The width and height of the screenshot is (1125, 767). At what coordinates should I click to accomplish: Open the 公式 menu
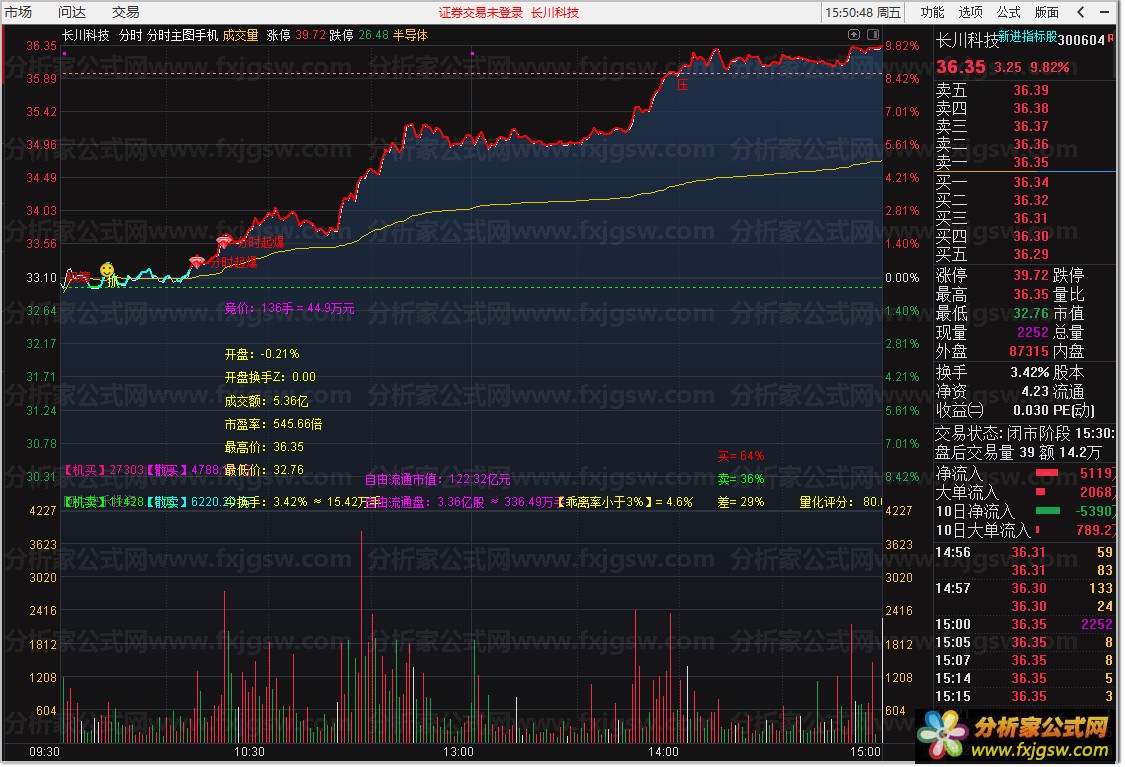(1008, 12)
